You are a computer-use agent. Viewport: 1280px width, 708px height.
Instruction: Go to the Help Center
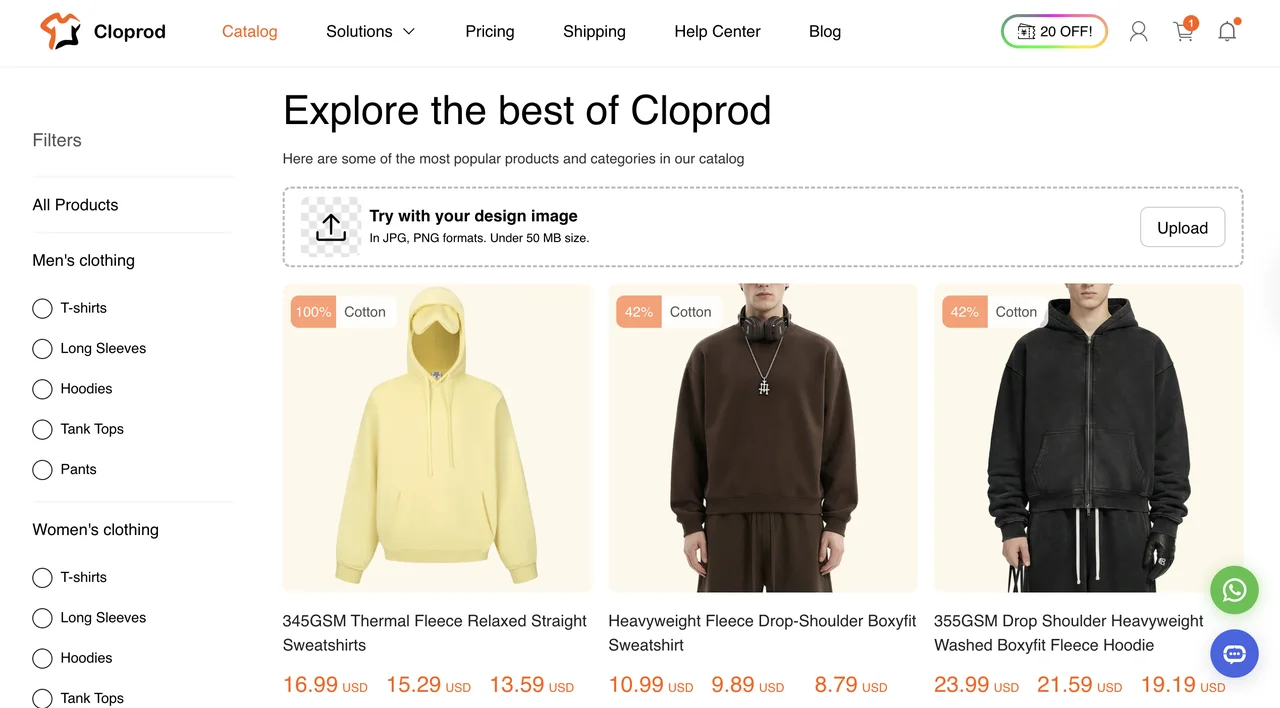717,32
